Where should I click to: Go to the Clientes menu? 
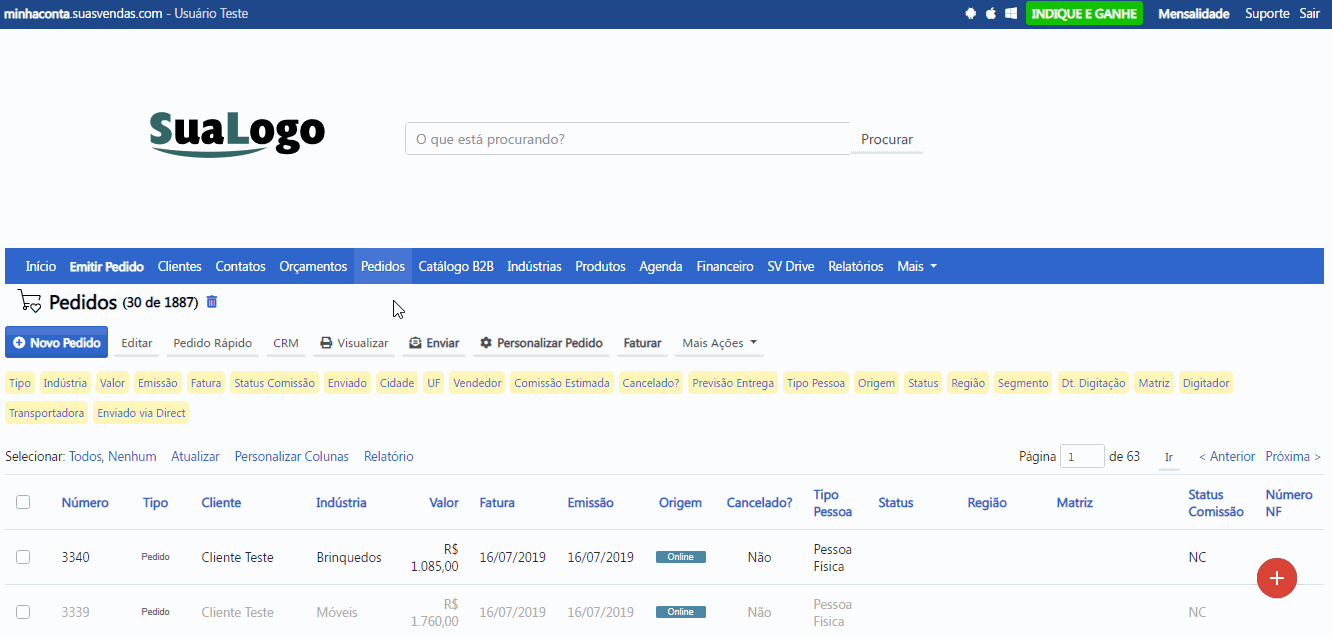coord(180,266)
